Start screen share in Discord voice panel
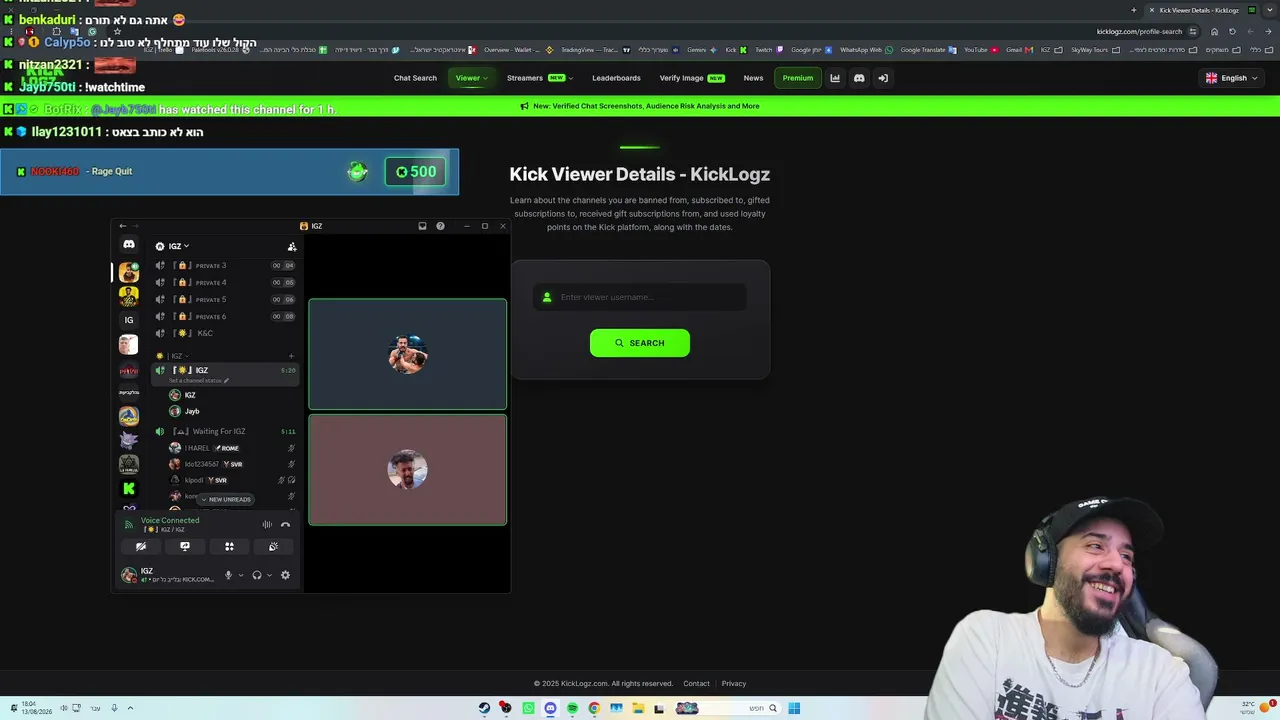This screenshot has height=720, width=1280. pyautogui.click(x=185, y=547)
